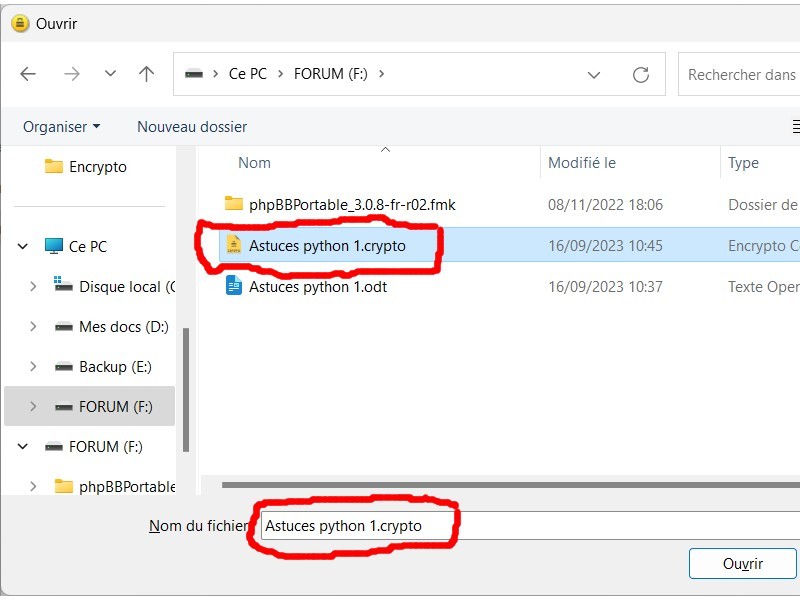Click the Rechercher search box
This screenshot has height=600, width=800.
(740, 75)
